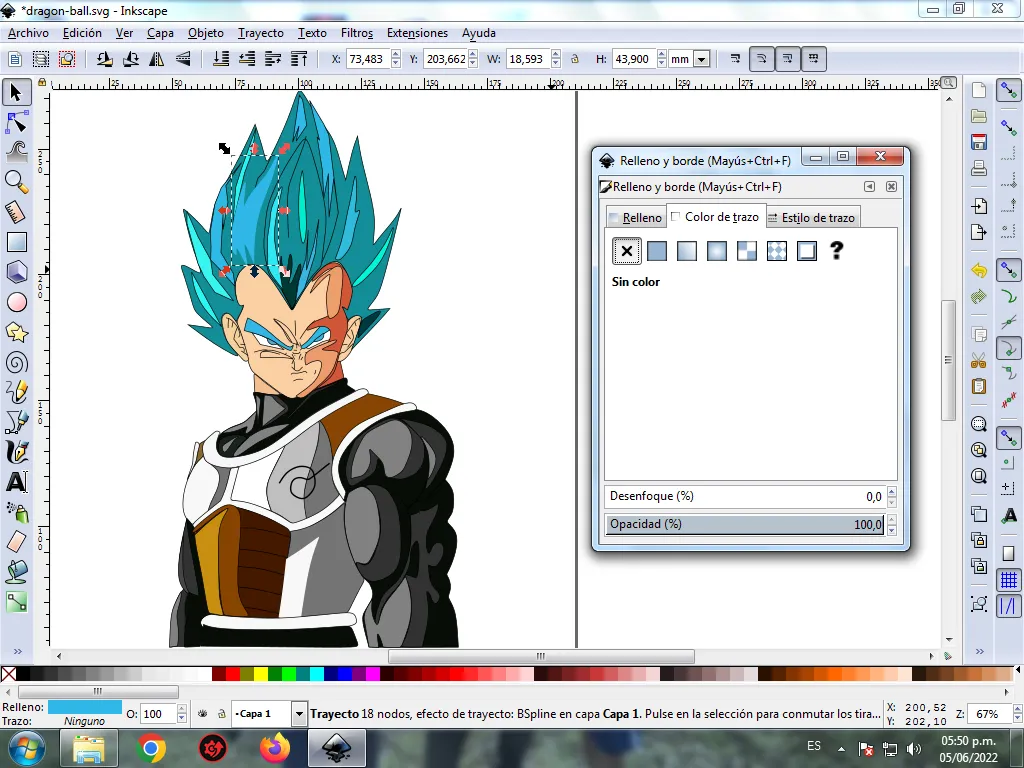Viewport: 1024px width, 768px height.
Task: Toggle width/height lock ratio icon
Action: point(575,59)
